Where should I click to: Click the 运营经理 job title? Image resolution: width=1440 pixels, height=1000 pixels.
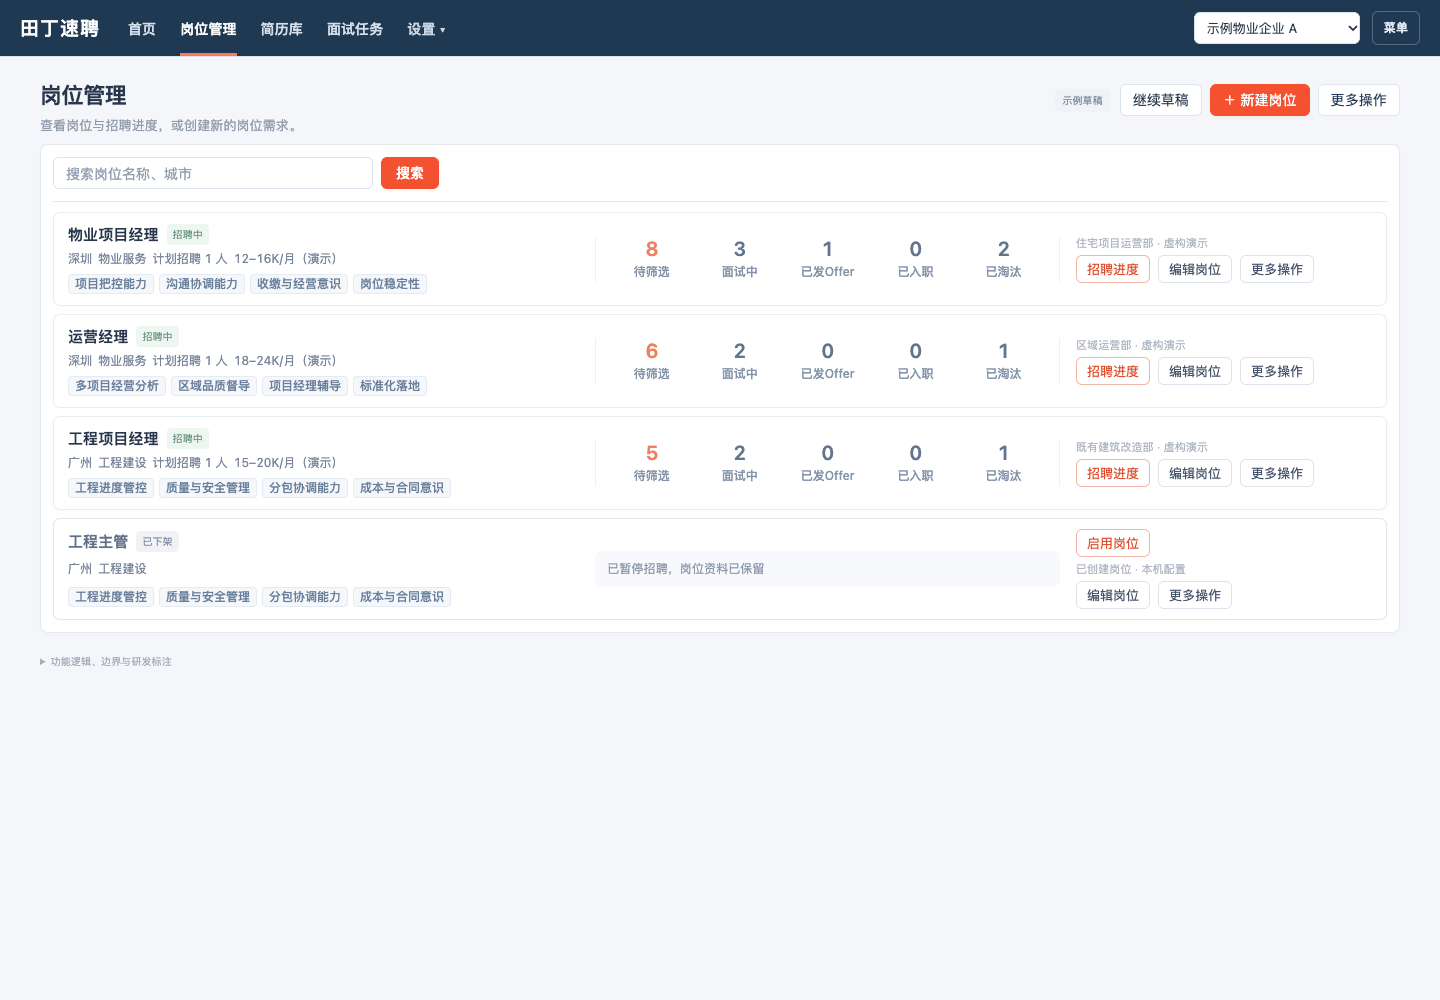click(x=98, y=336)
